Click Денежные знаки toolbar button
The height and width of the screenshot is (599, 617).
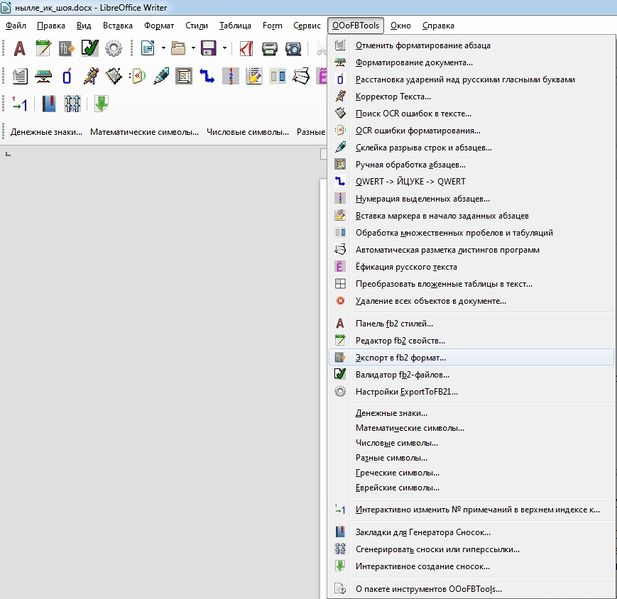pos(46,132)
